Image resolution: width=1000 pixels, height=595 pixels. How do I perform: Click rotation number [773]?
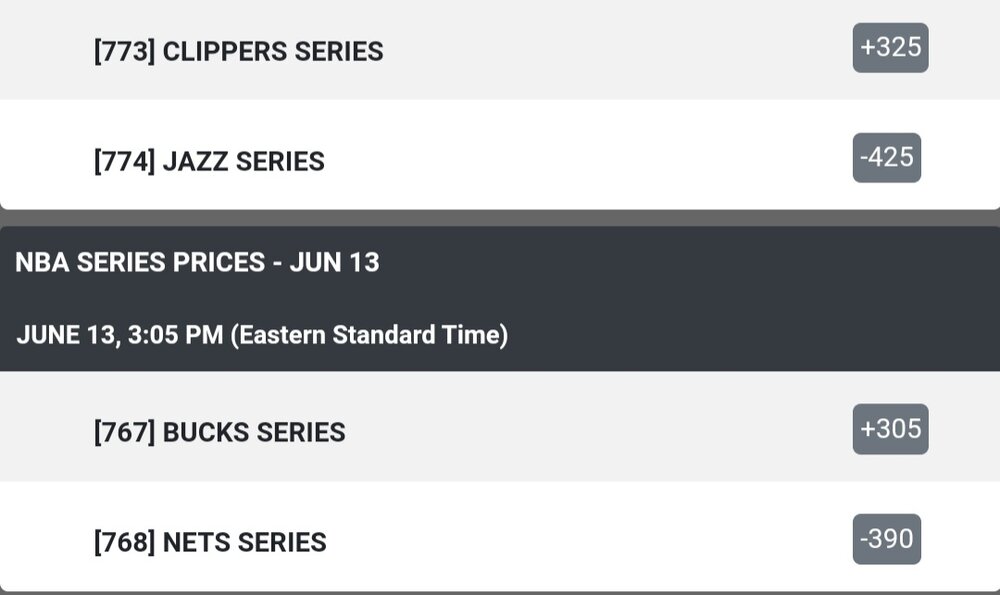click(x=124, y=52)
